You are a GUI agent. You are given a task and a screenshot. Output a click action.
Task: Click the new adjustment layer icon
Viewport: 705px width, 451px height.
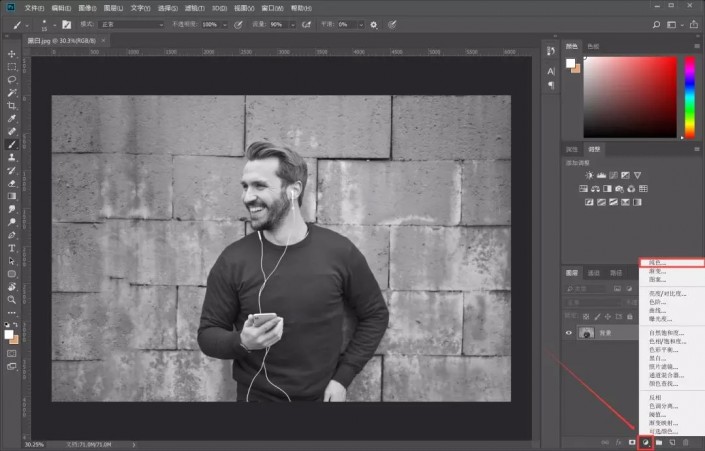[x=646, y=441]
